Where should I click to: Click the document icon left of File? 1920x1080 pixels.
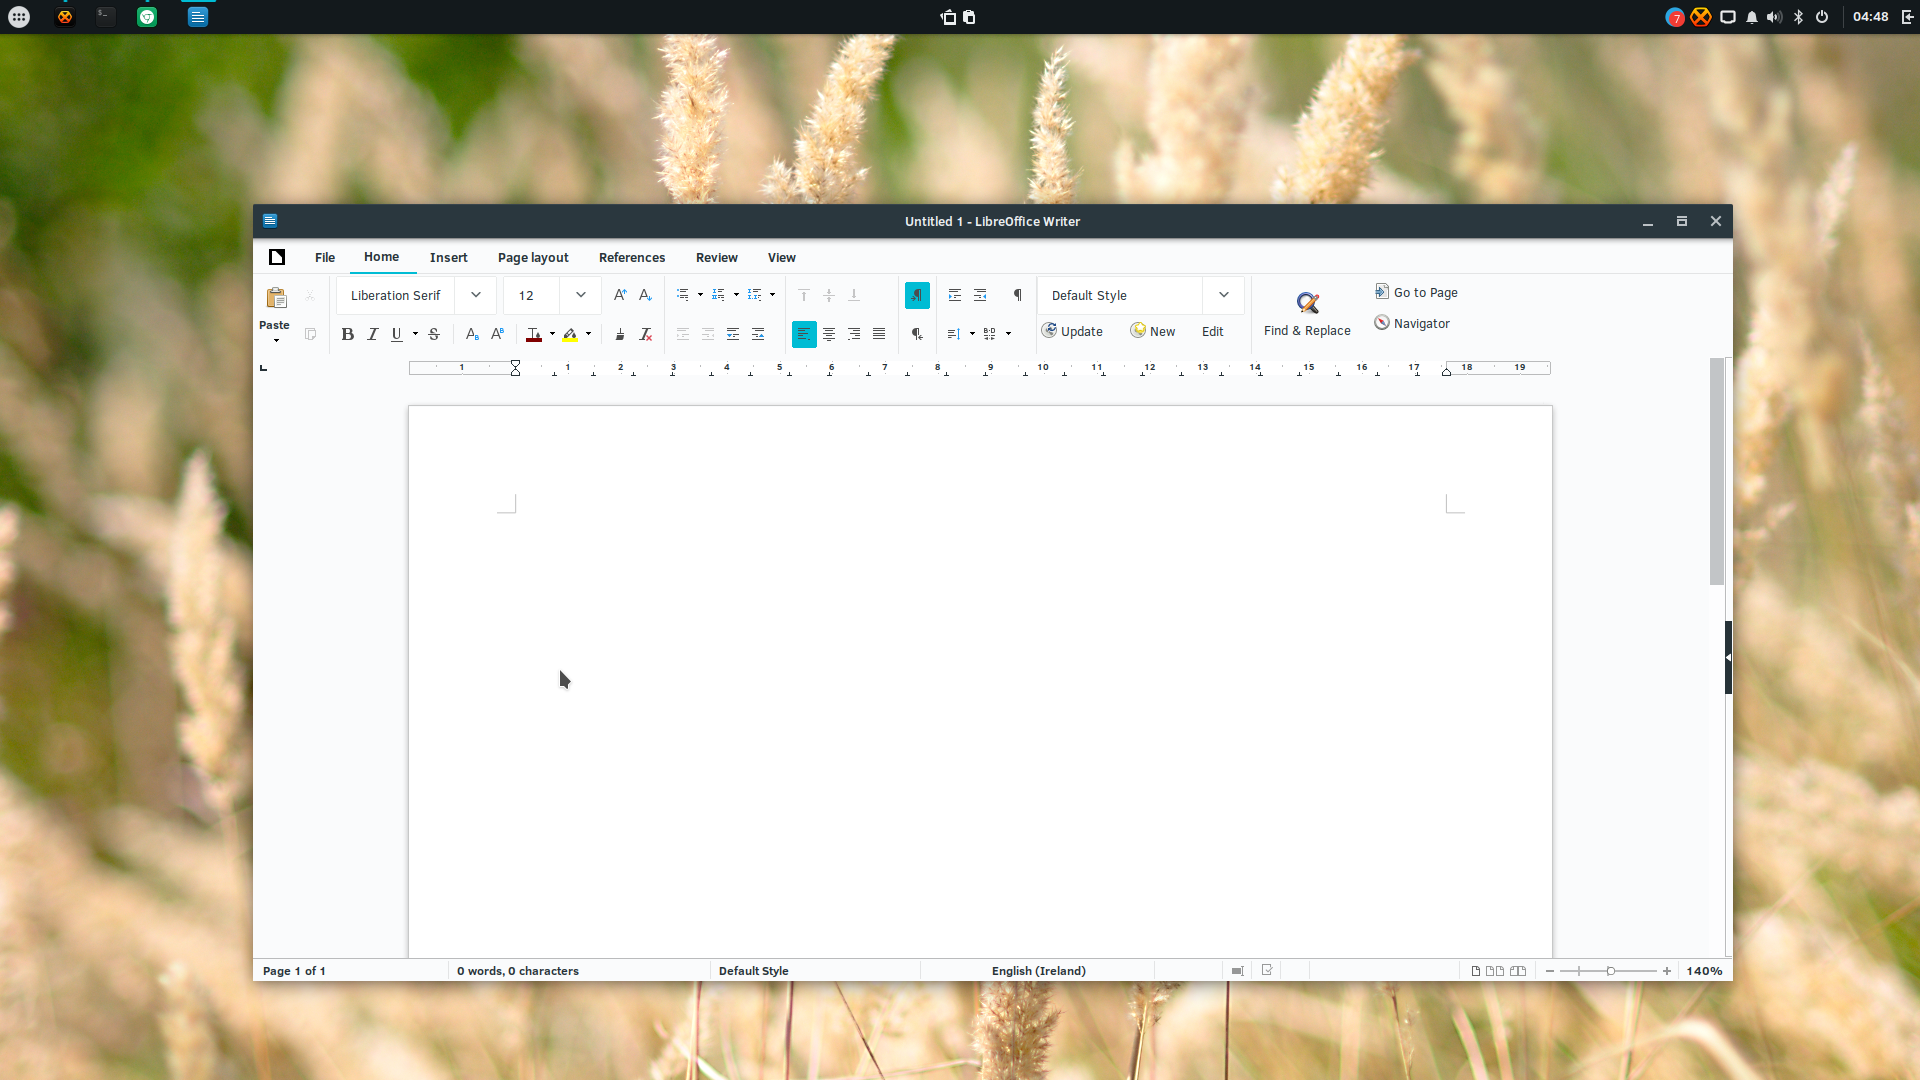pos(277,257)
